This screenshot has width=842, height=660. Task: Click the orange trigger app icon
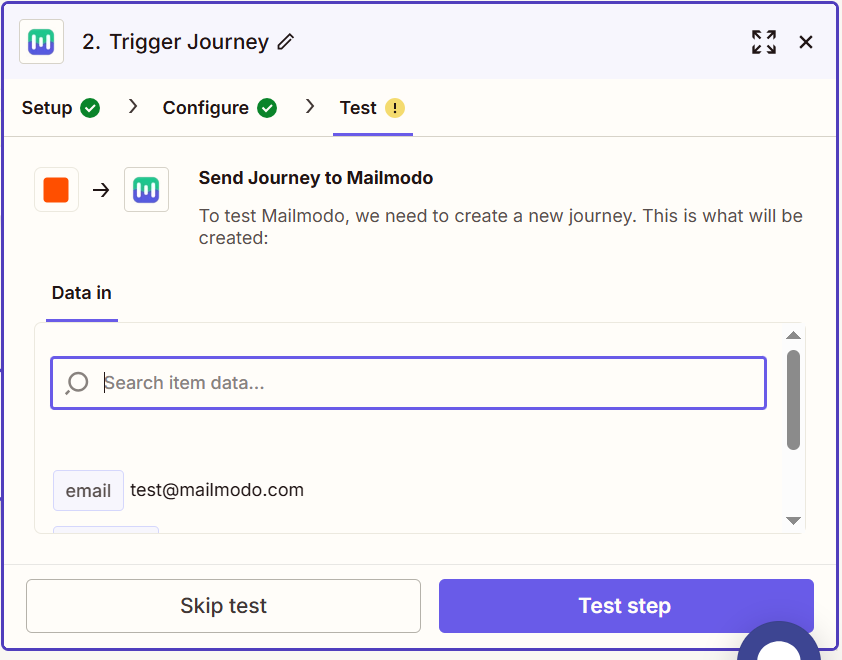[56, 190]
